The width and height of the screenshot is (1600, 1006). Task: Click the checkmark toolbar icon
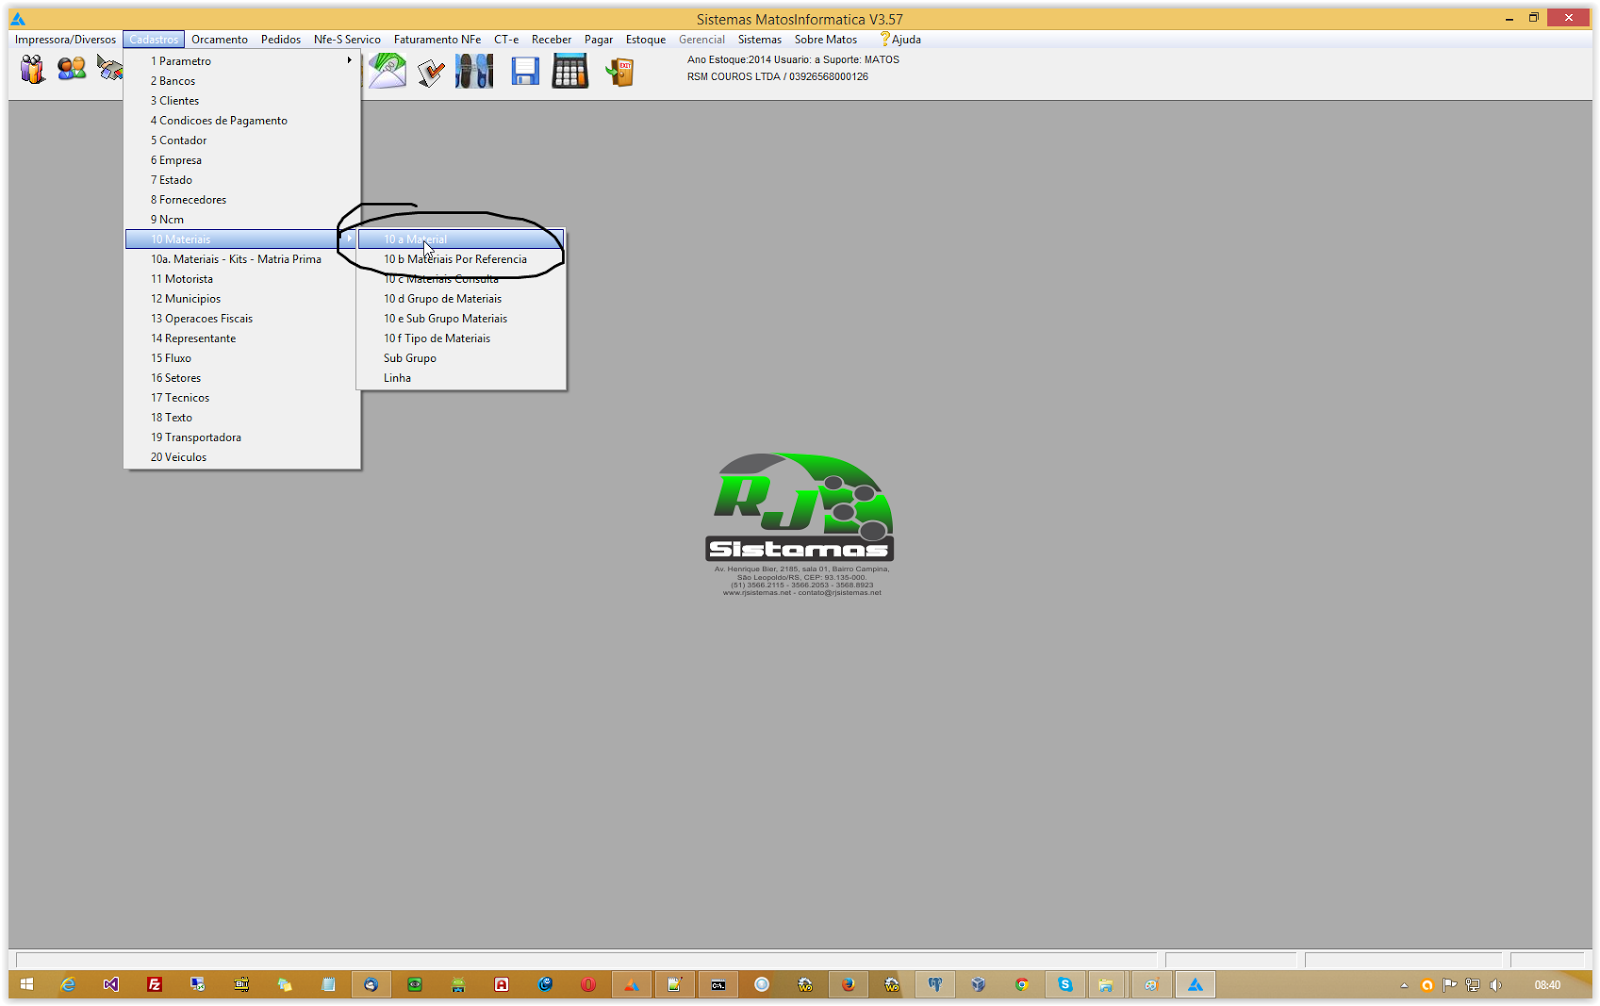431,71
